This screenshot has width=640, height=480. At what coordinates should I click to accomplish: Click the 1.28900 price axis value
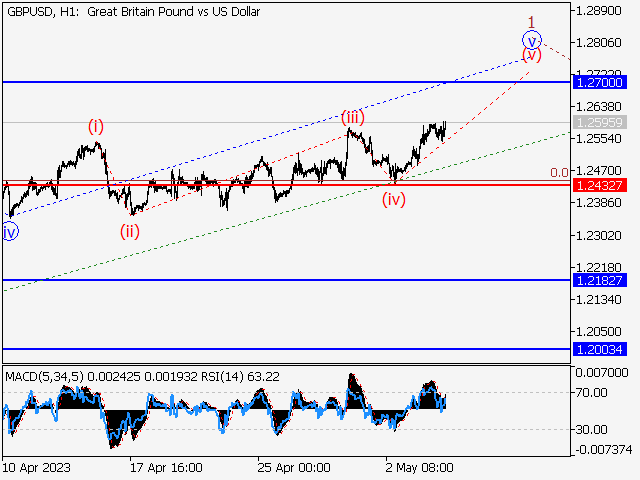pos(598,11)
